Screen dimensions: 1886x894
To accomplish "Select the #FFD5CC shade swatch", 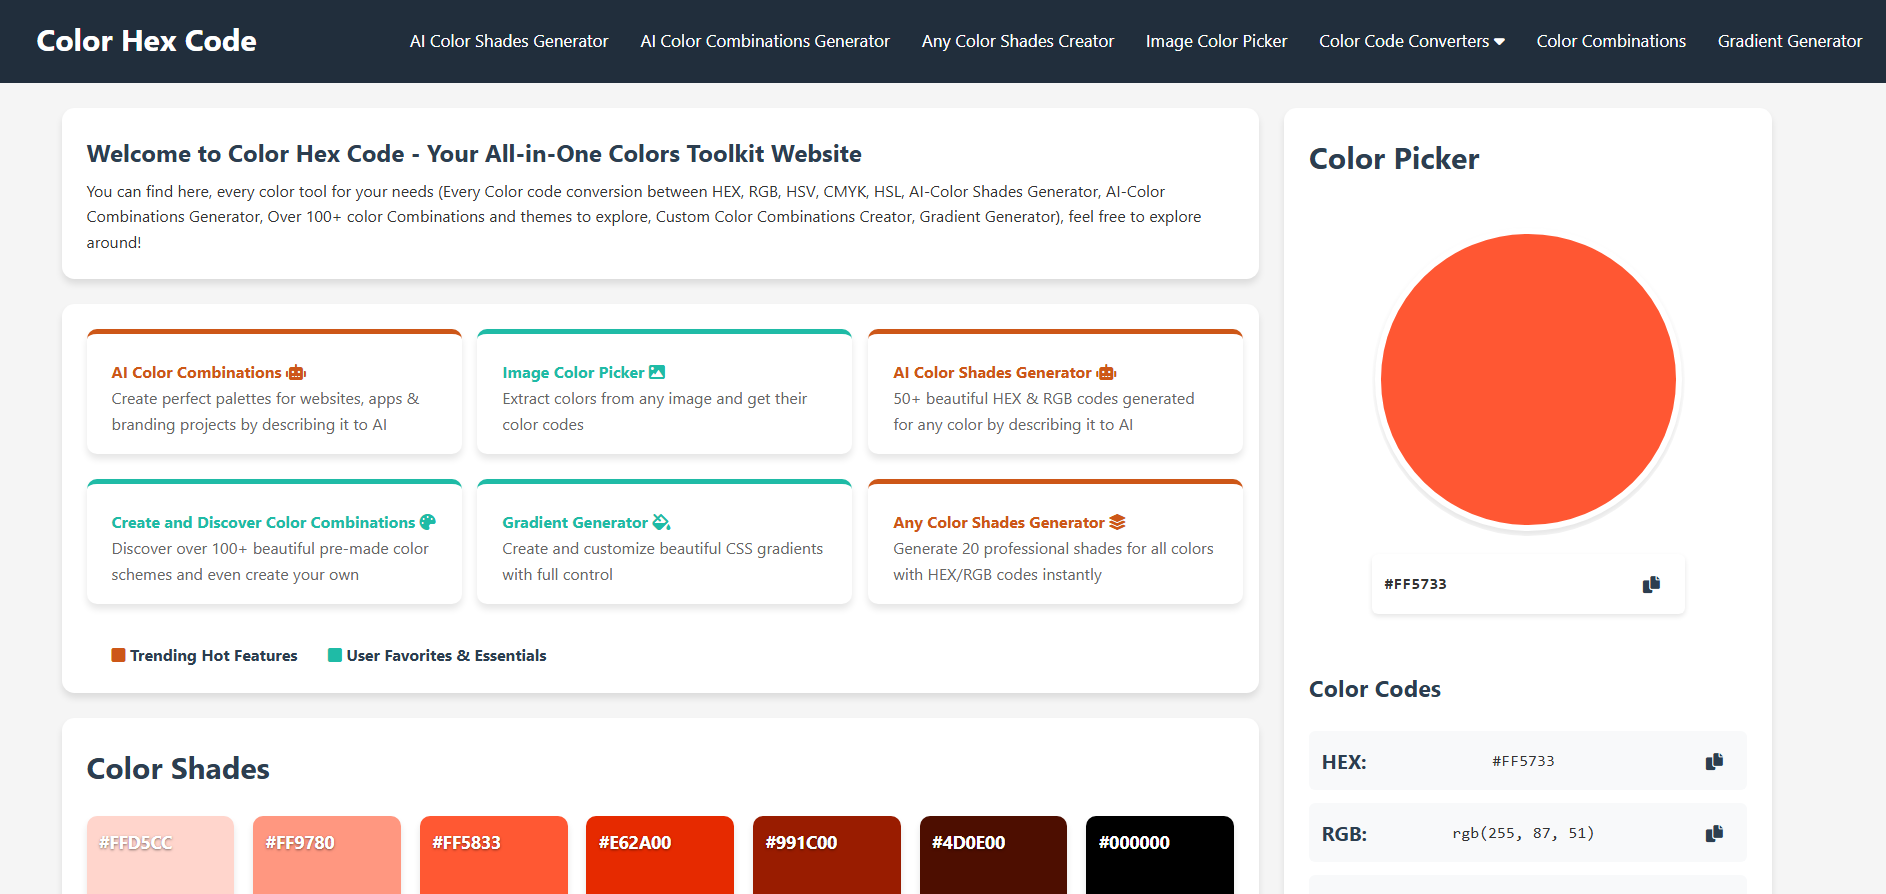I will (160, 855).
